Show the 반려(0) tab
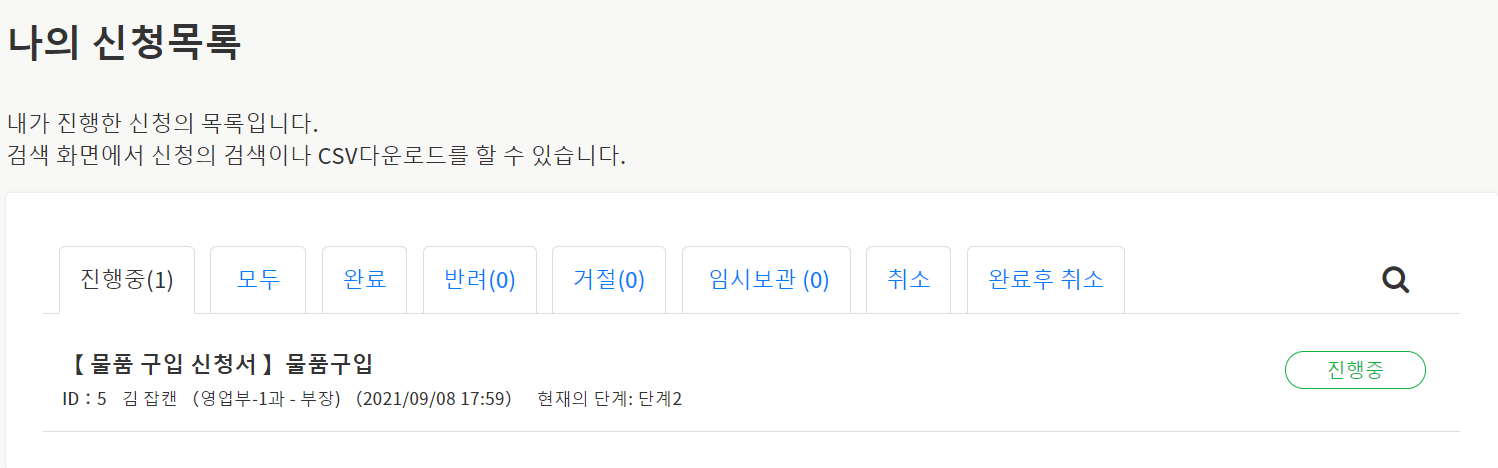Screen dimensions: 1498x468 tap(480, 280)
